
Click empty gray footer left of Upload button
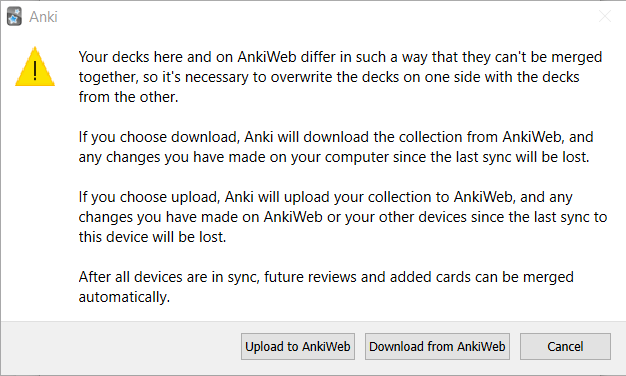point(120,346)
